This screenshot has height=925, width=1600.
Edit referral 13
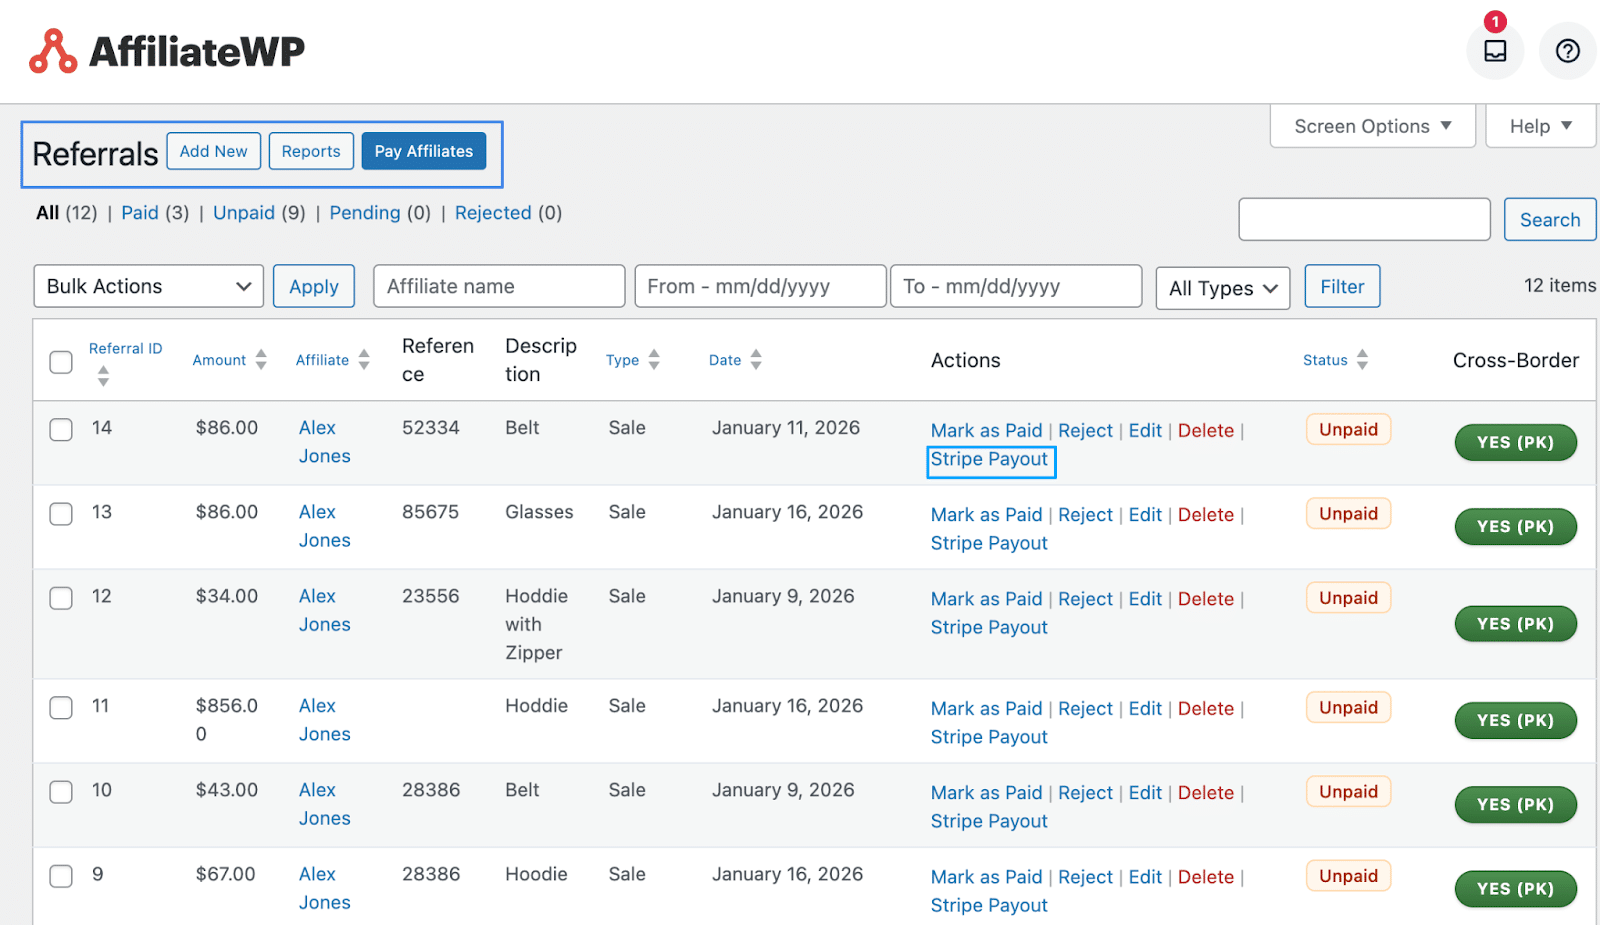pos(1145,515)
